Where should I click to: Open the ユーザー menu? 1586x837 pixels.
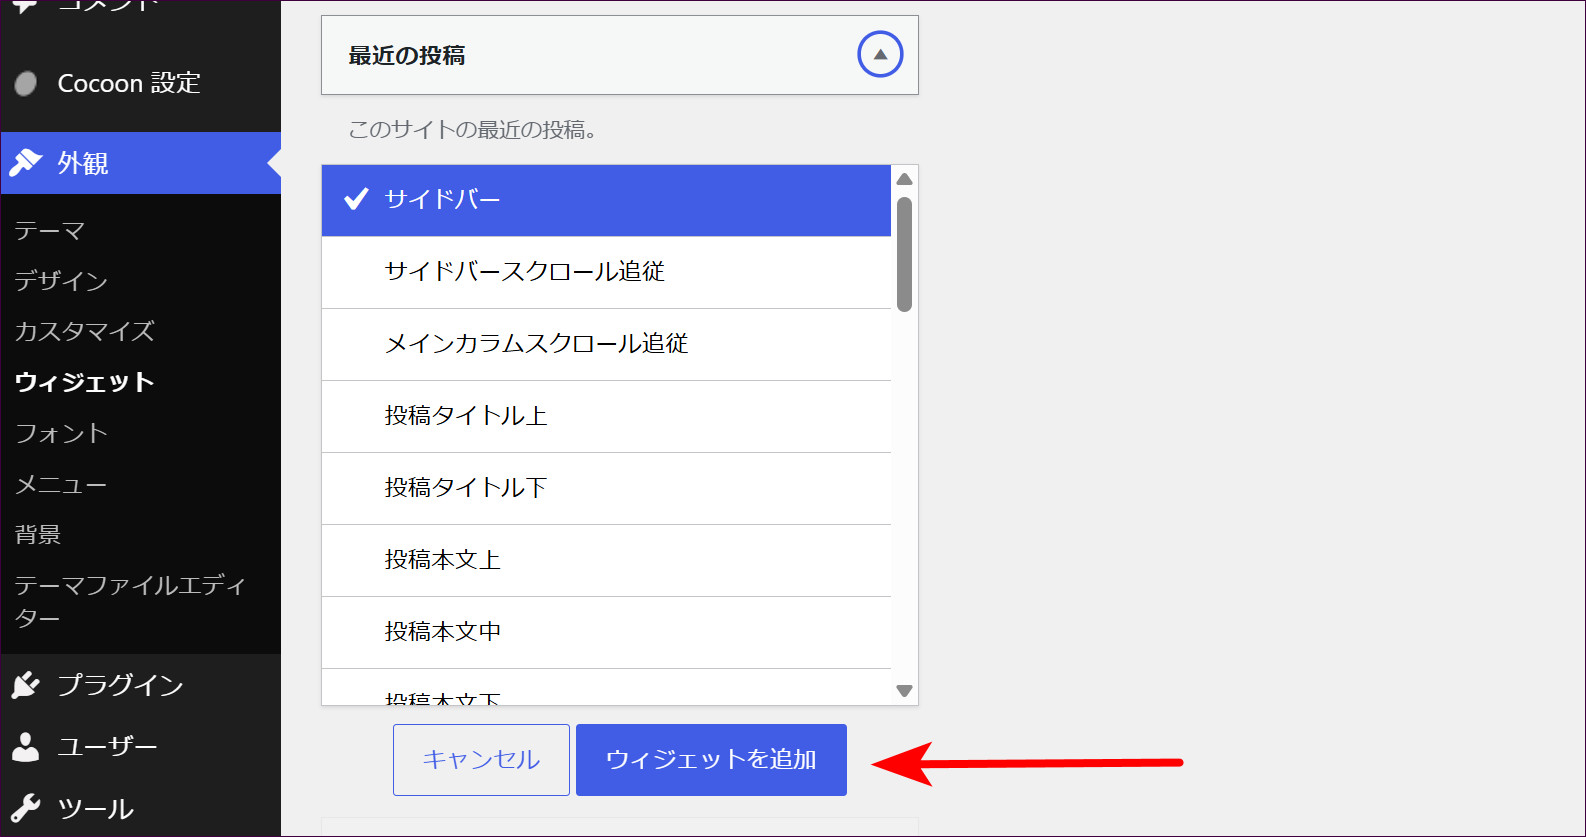pos(141,746)
